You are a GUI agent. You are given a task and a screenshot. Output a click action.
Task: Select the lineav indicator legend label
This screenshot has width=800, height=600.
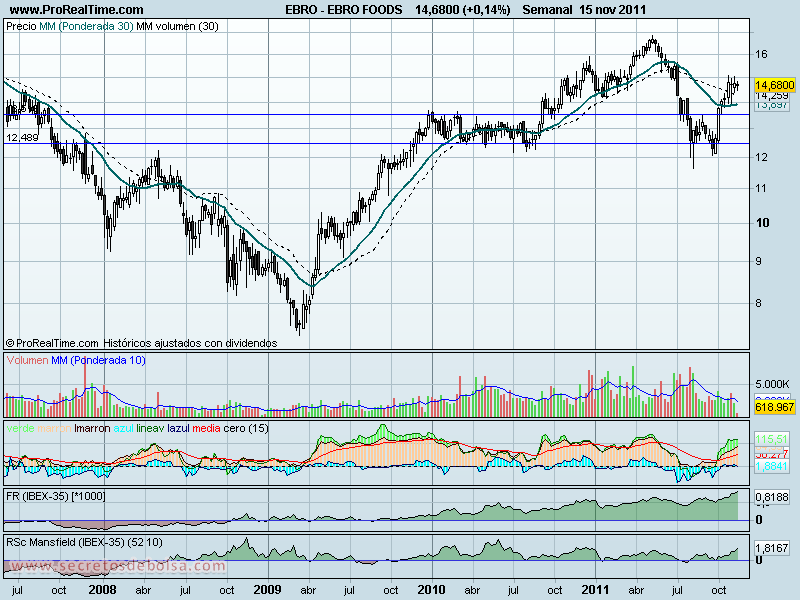point(151,428)
